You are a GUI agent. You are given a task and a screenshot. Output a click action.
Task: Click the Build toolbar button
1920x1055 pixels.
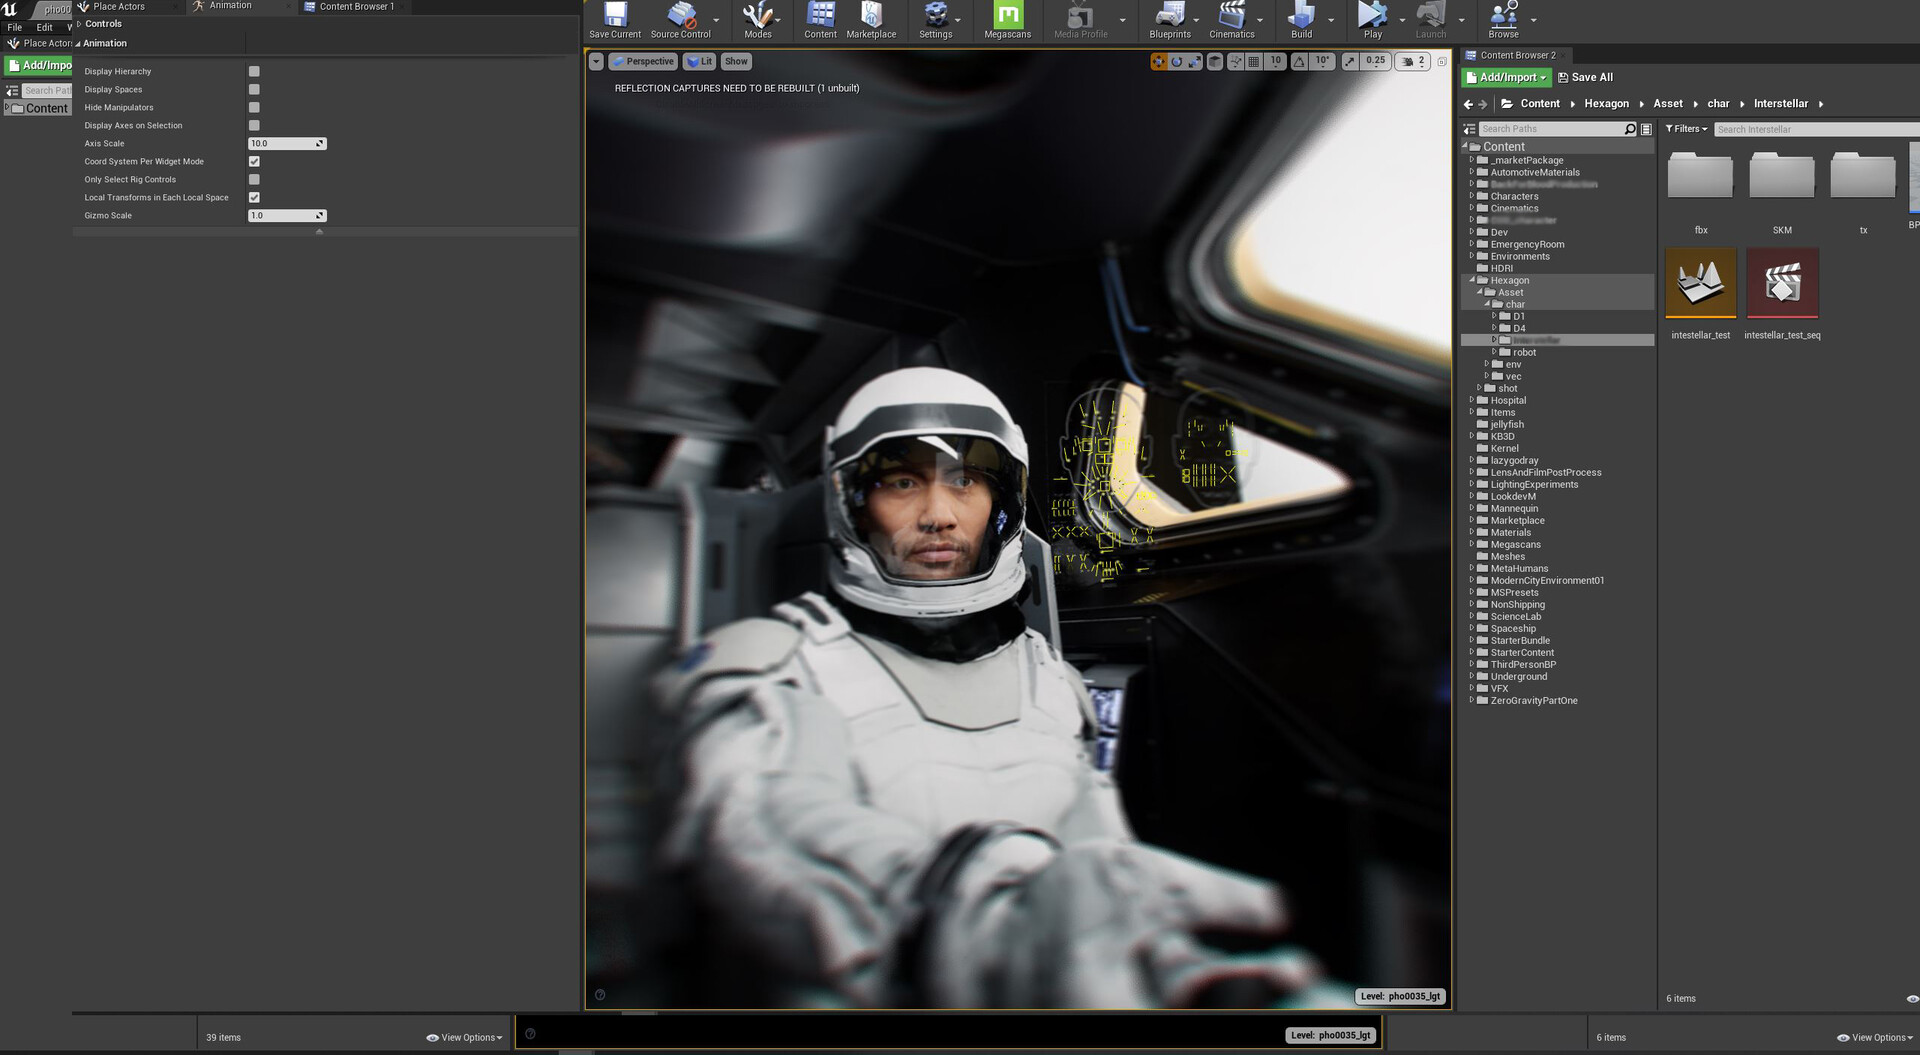(1301, 20)
